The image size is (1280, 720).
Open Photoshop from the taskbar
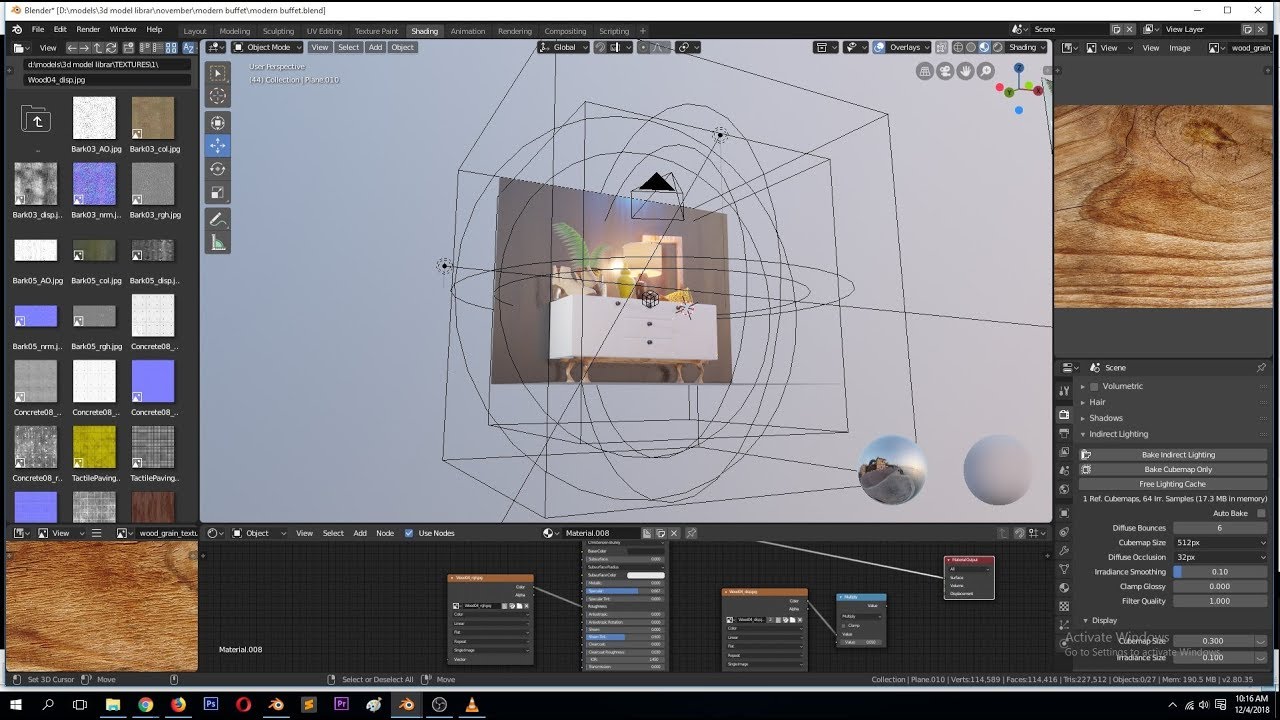tap(211, 705)
